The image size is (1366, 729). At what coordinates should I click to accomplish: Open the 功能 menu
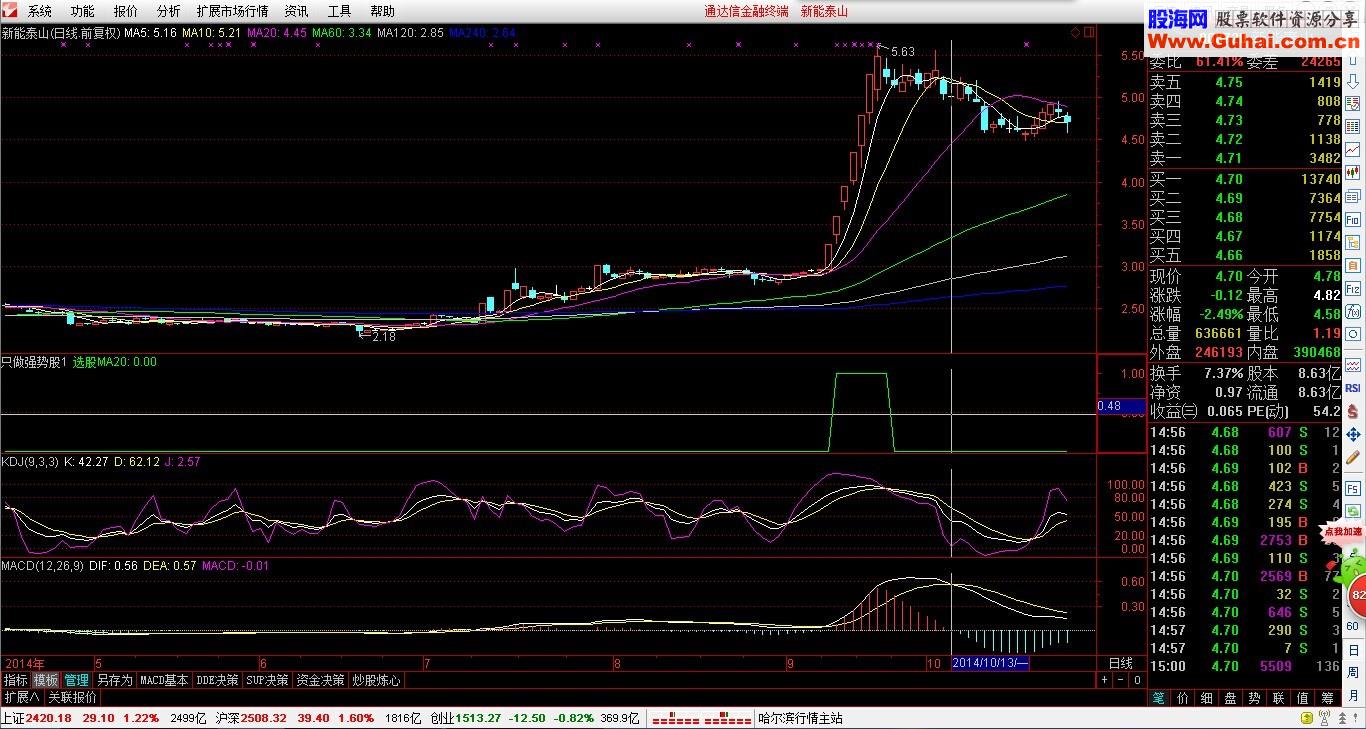tap(83, 11)
